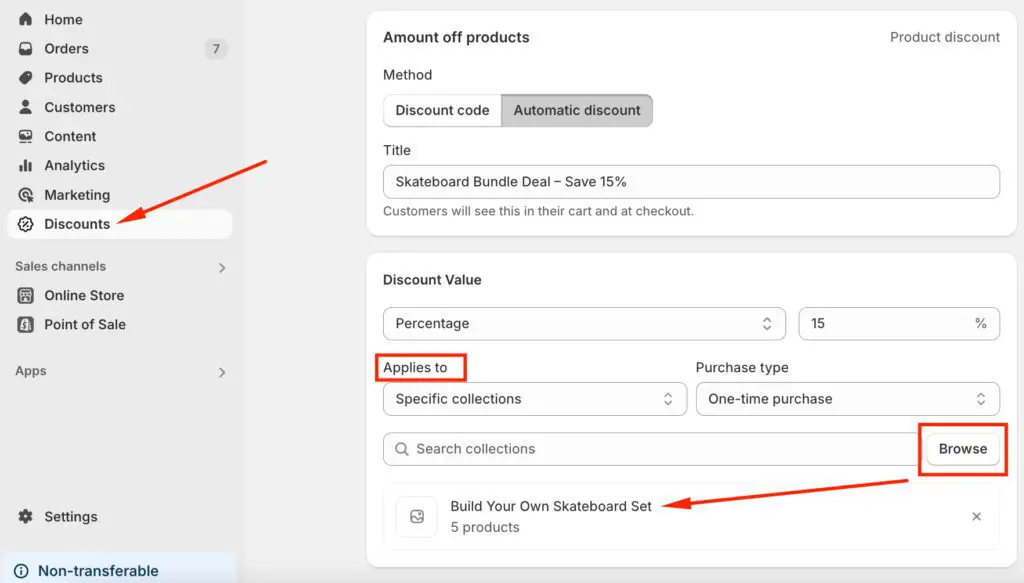Click the Point of Sale icon
1024x583 pixels.
[x=26, y=324]
